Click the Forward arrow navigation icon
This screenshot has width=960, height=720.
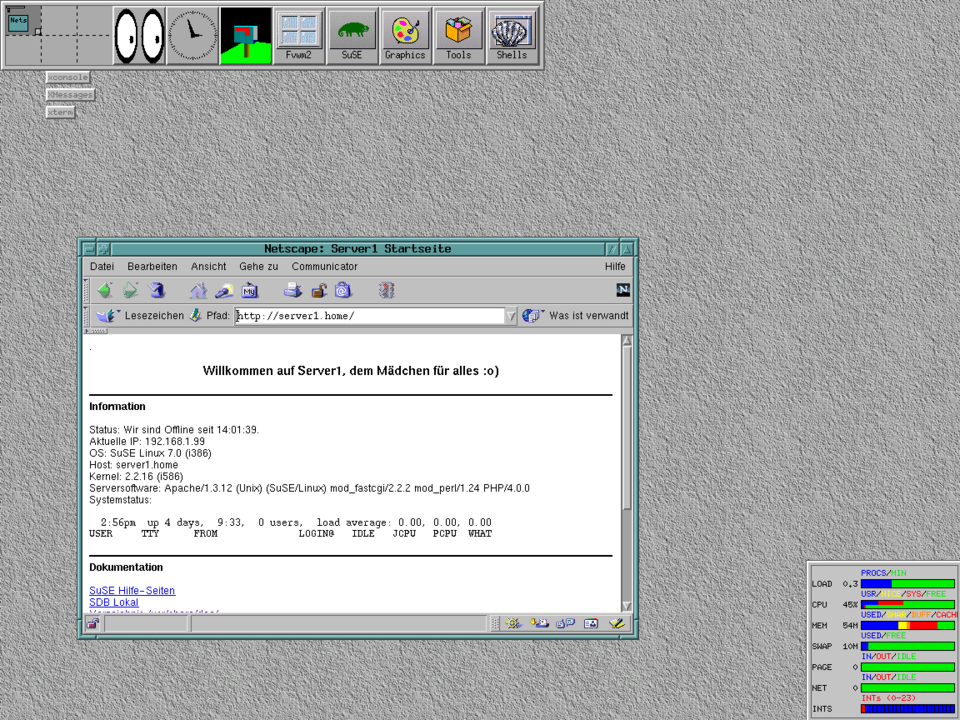tap(131, 291)
